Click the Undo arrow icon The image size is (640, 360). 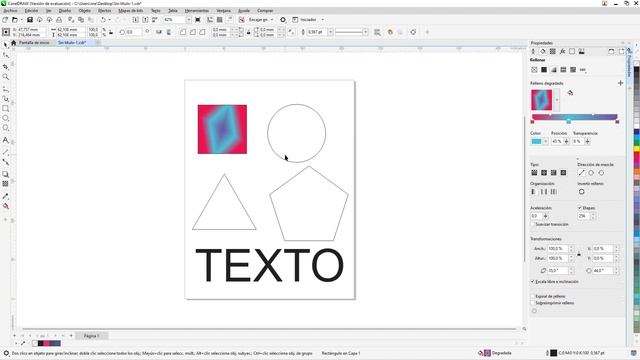coord(103,20)
